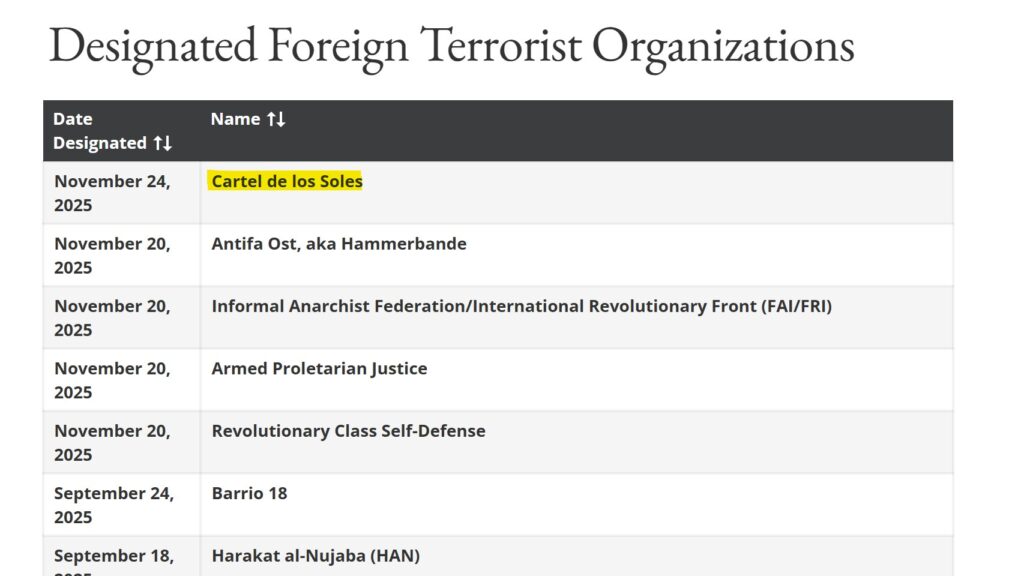The width and height of the screenshot is (1024, 576).
Task: Click the sort arrows beside Date Designated
Action: pos(163,143)
